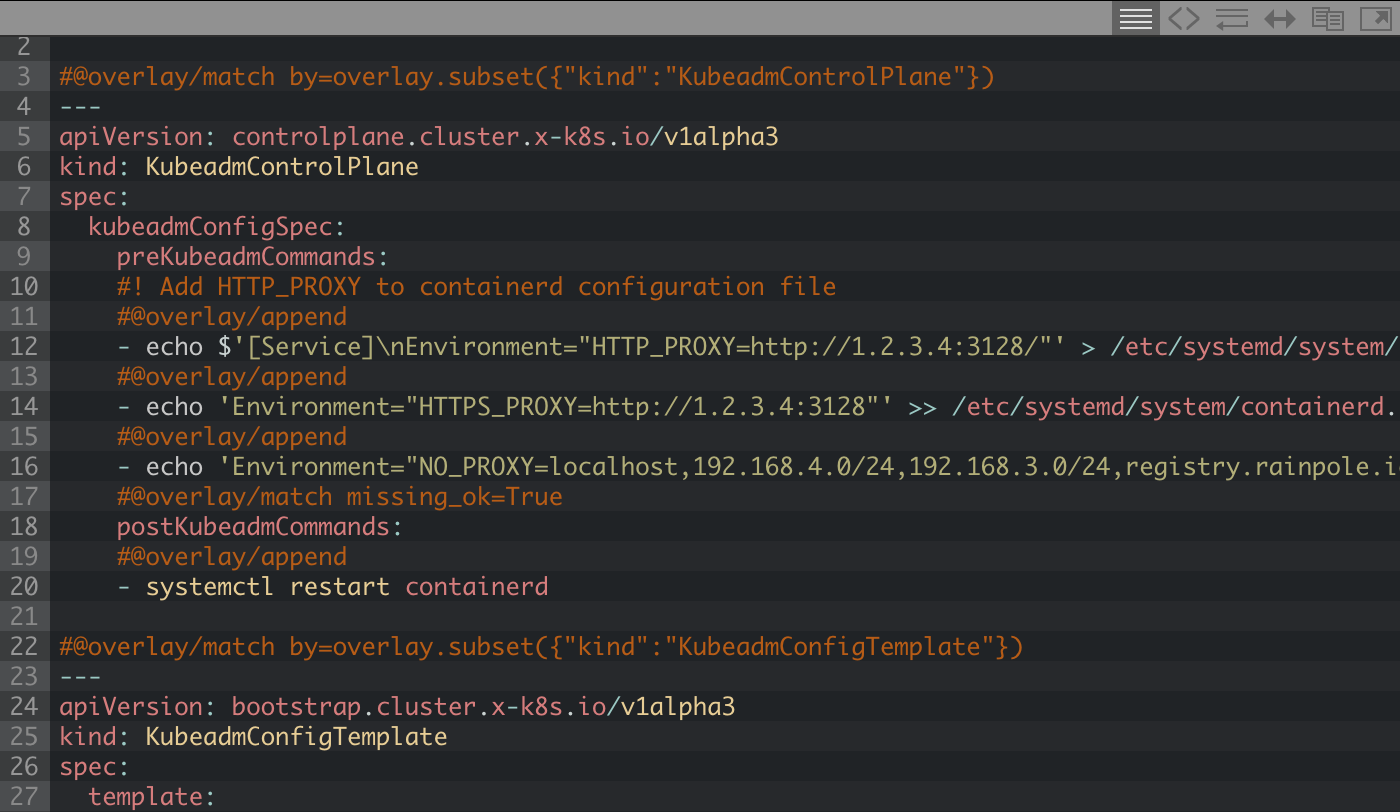Click the template key on the last line
Screen dimensions: 1400x812
click(x=146, y=797)
